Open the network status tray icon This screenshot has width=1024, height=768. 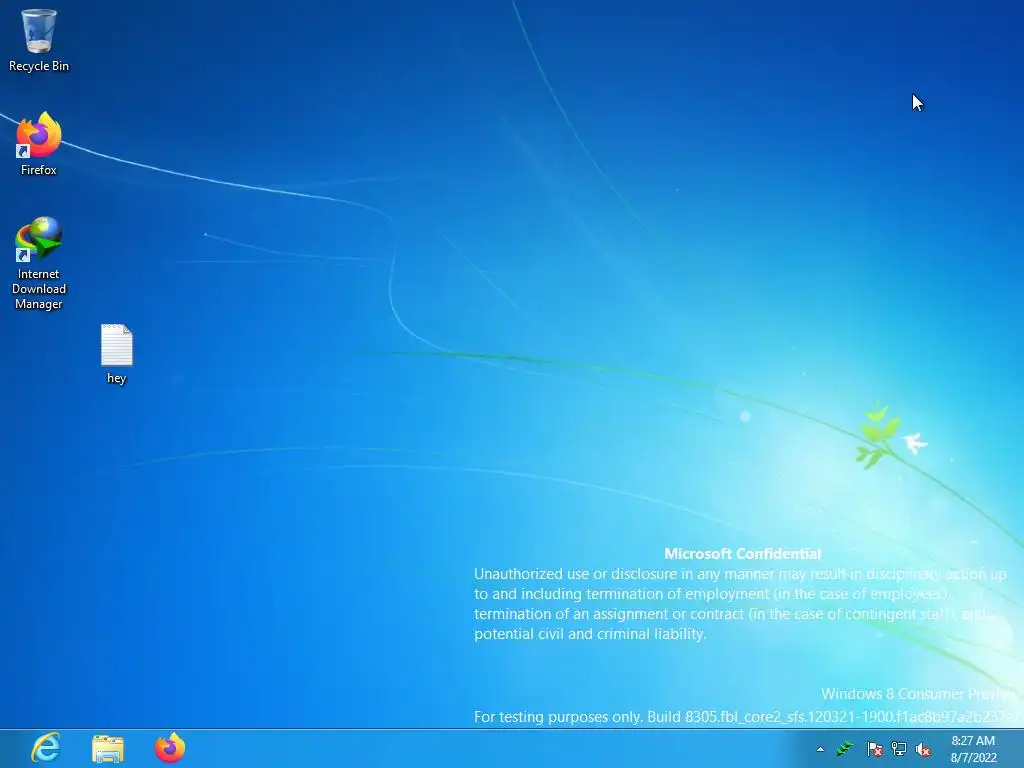click(x=899, y=749)
